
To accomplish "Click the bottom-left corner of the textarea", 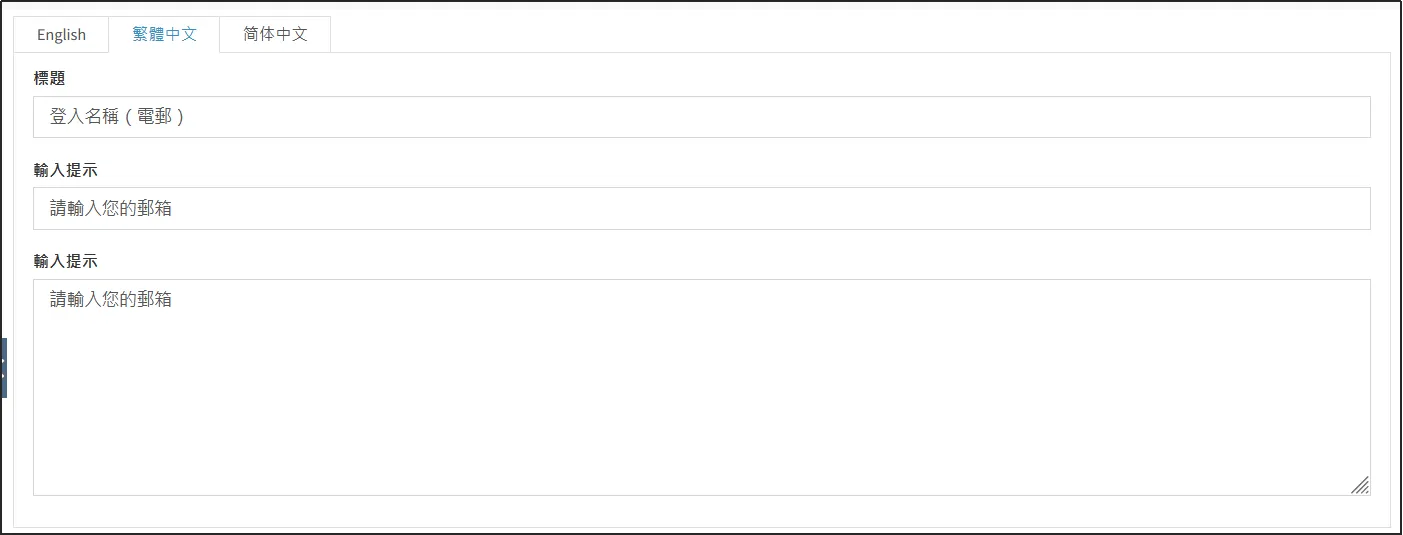I will tap(40, 489).
